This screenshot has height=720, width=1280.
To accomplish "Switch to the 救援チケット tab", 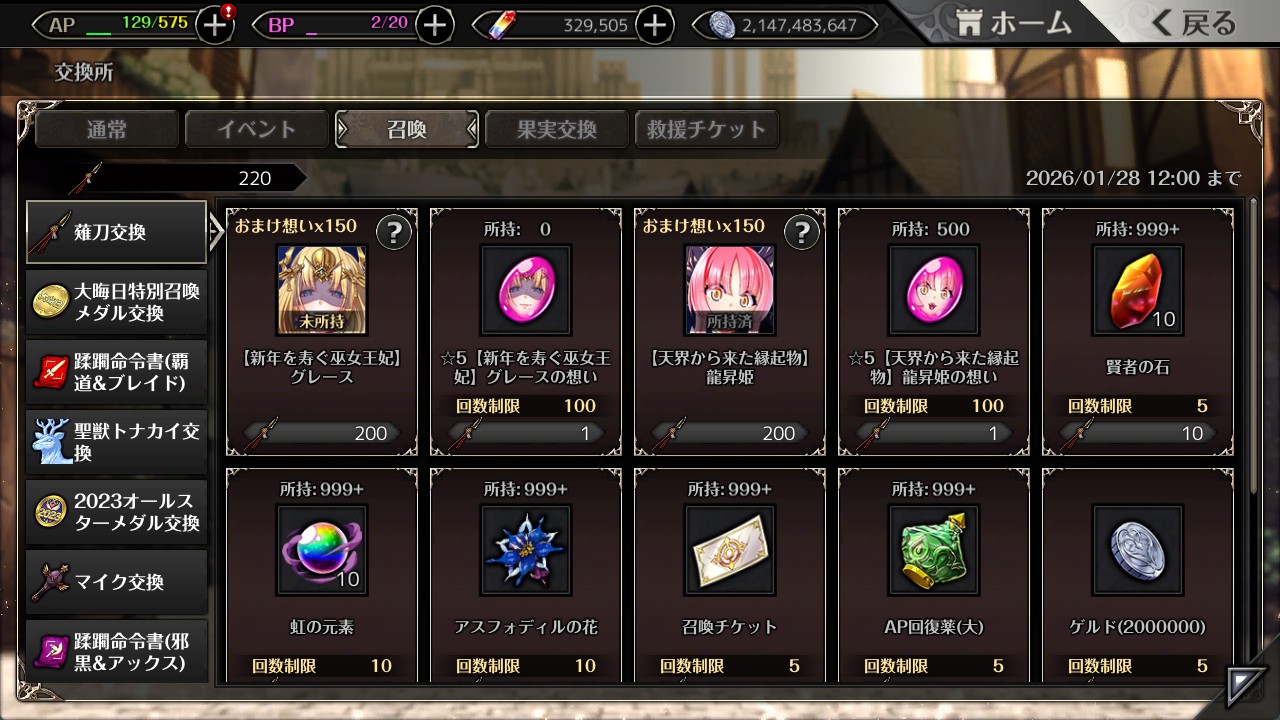I will click(706, 129).
